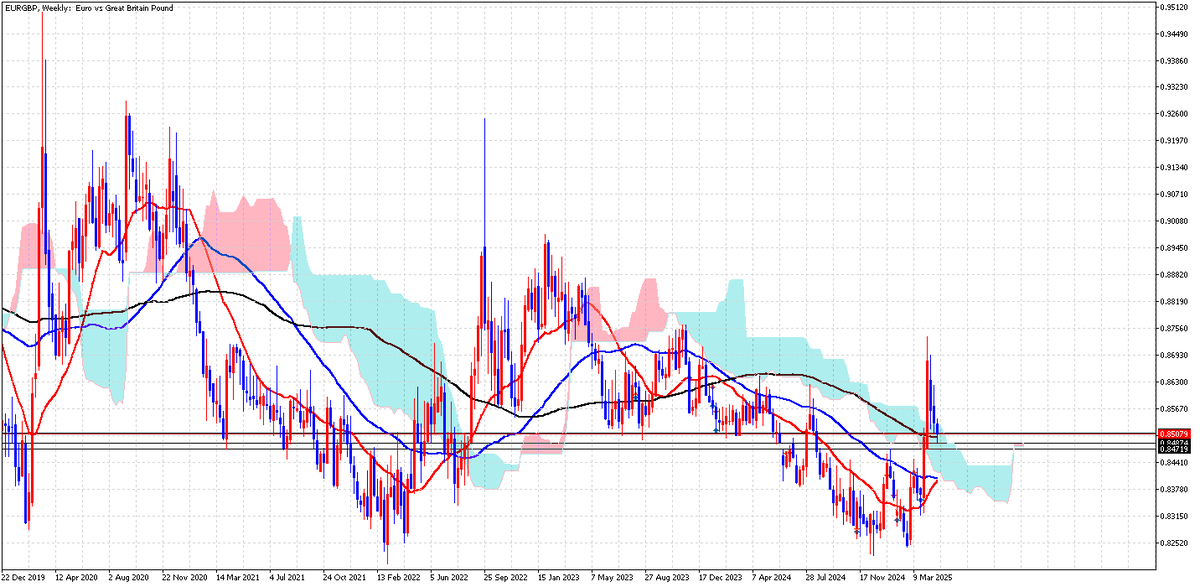The image size is (1200, 587).
Task: Click the price axis label 0.84410
Action: [1175, 462]
